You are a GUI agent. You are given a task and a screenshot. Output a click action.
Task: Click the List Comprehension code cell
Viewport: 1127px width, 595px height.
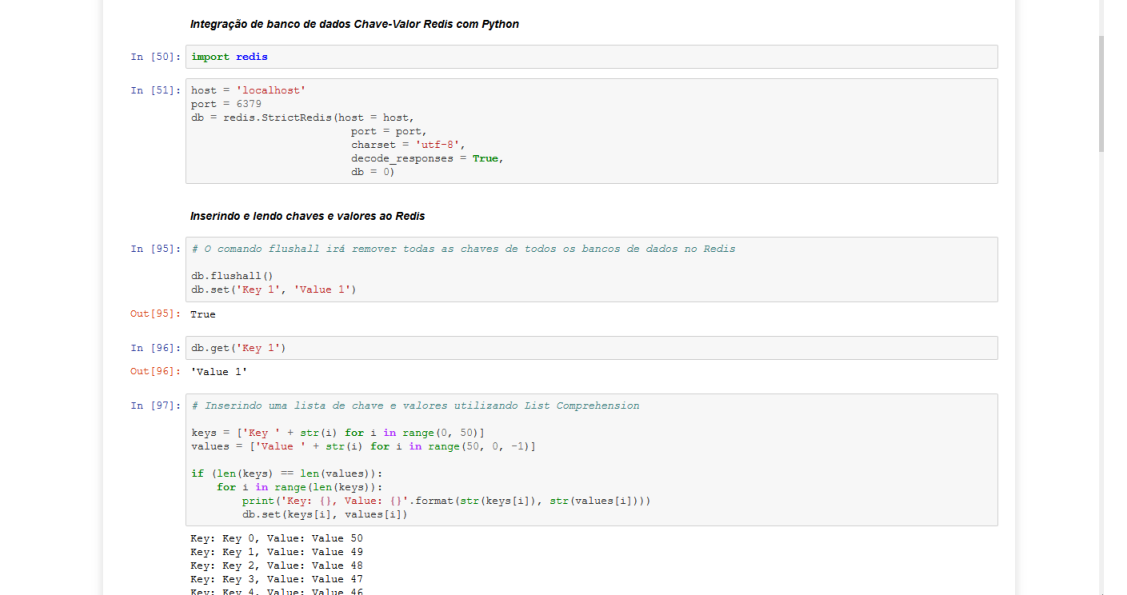[592, 460]
